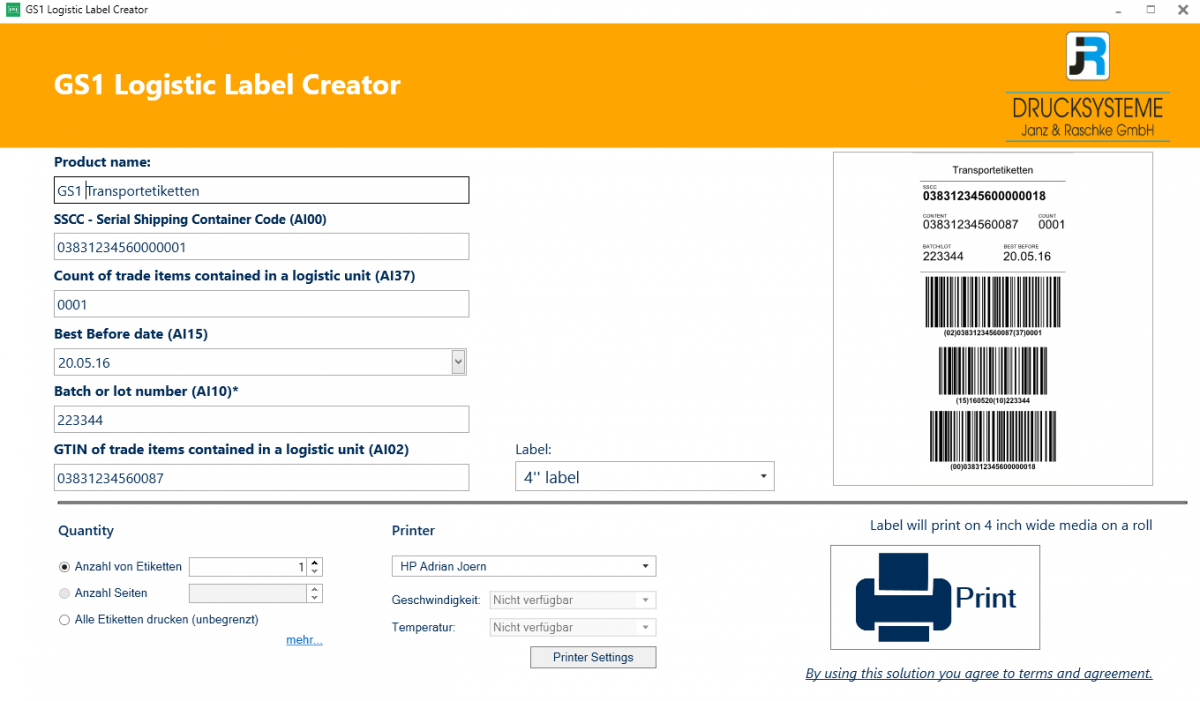Click the GS1 app icon in the title bar
1200x701 pixels.
click(x=12, y=10)
